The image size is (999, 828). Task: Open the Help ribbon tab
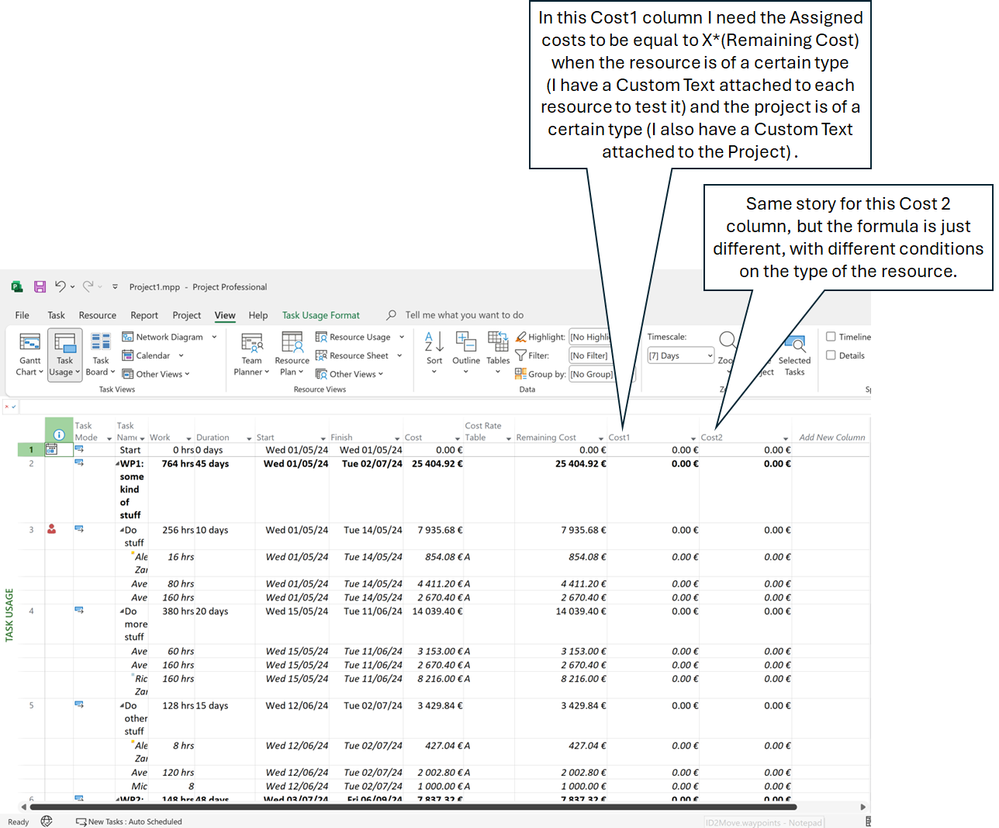[x=258, y=315]
